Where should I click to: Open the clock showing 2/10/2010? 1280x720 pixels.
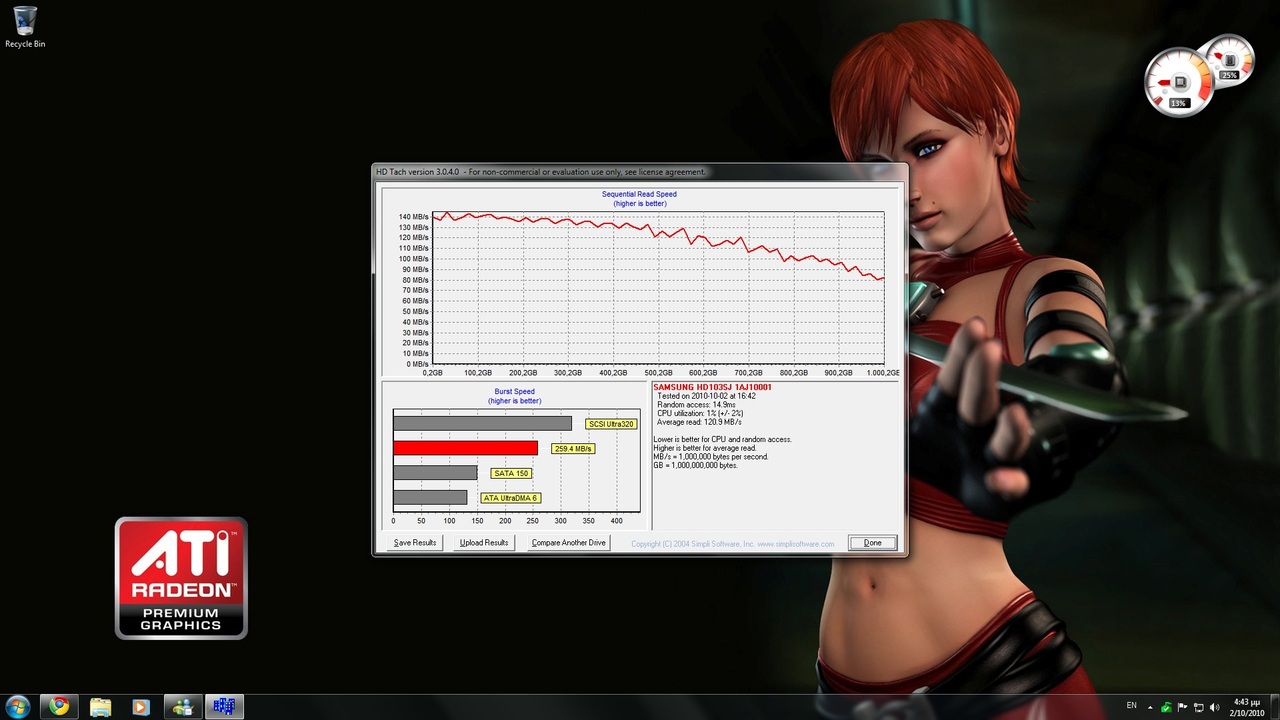tap(1247, 707)
